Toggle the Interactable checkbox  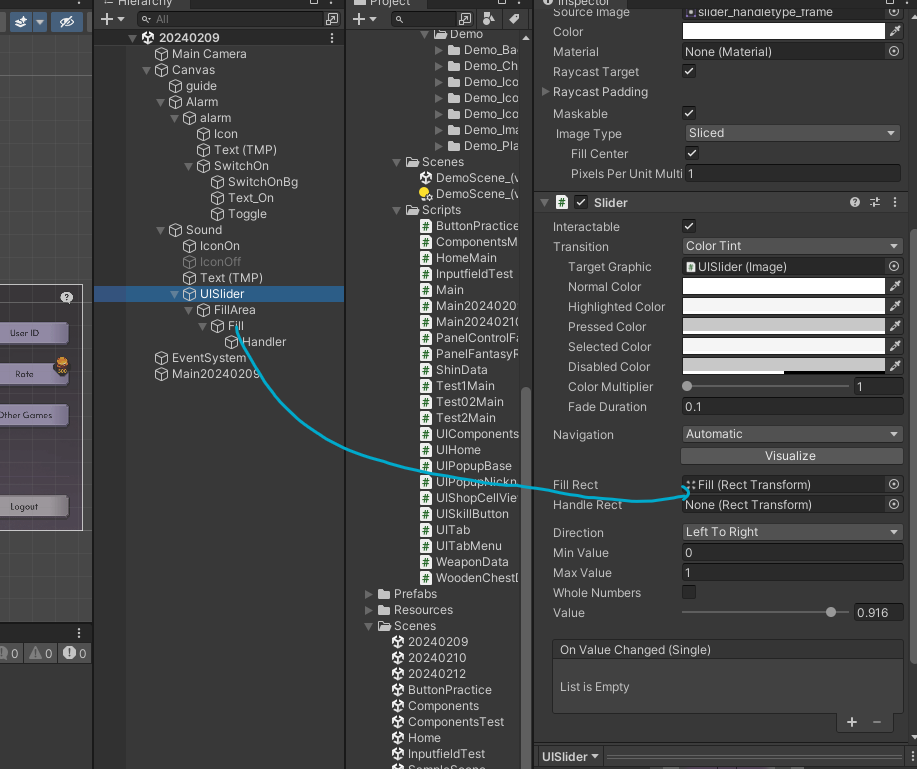(x=689, y=226)
